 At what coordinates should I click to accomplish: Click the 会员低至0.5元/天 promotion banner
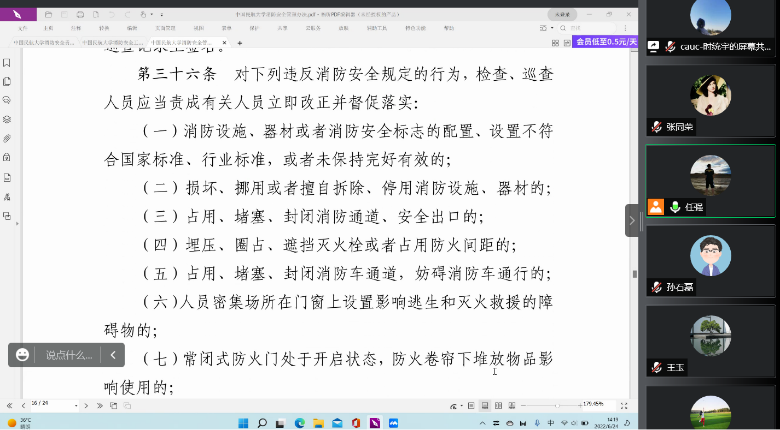(x=607, y=42)
